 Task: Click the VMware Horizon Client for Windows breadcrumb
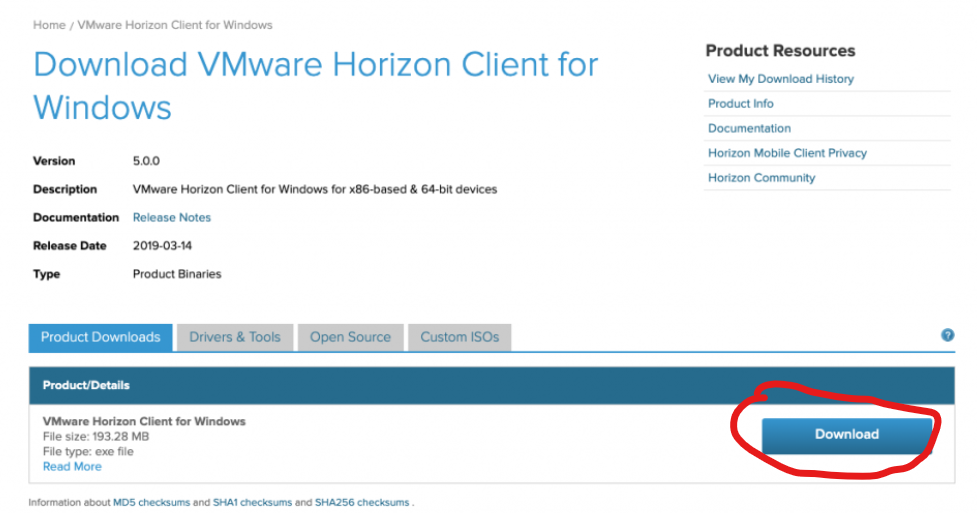pyautogui.click(x=175, y=25)
